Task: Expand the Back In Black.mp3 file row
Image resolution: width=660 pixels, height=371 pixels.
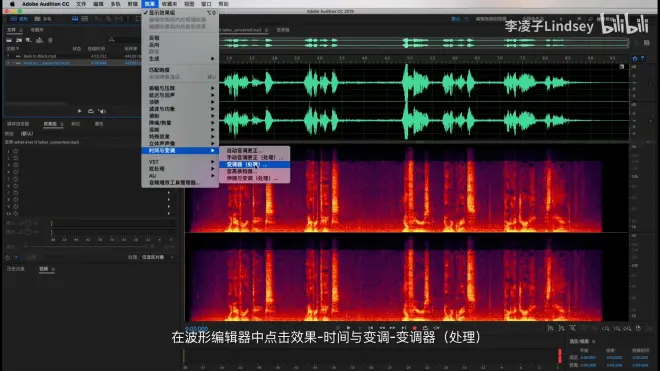Action: 8,56
